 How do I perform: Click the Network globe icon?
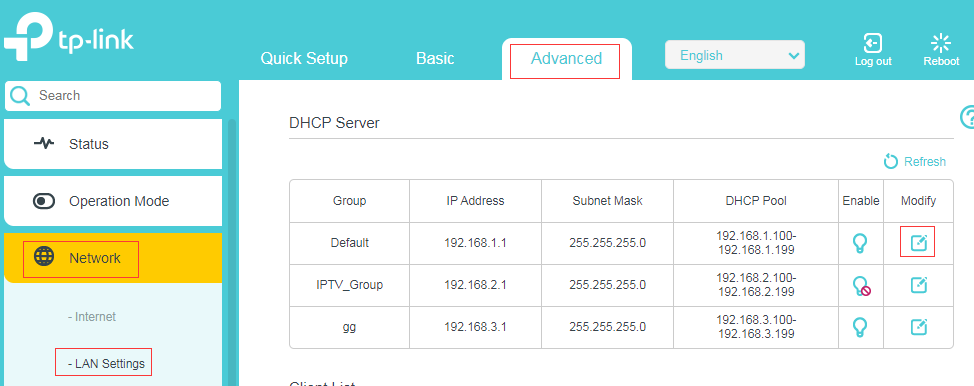point(43,257)
